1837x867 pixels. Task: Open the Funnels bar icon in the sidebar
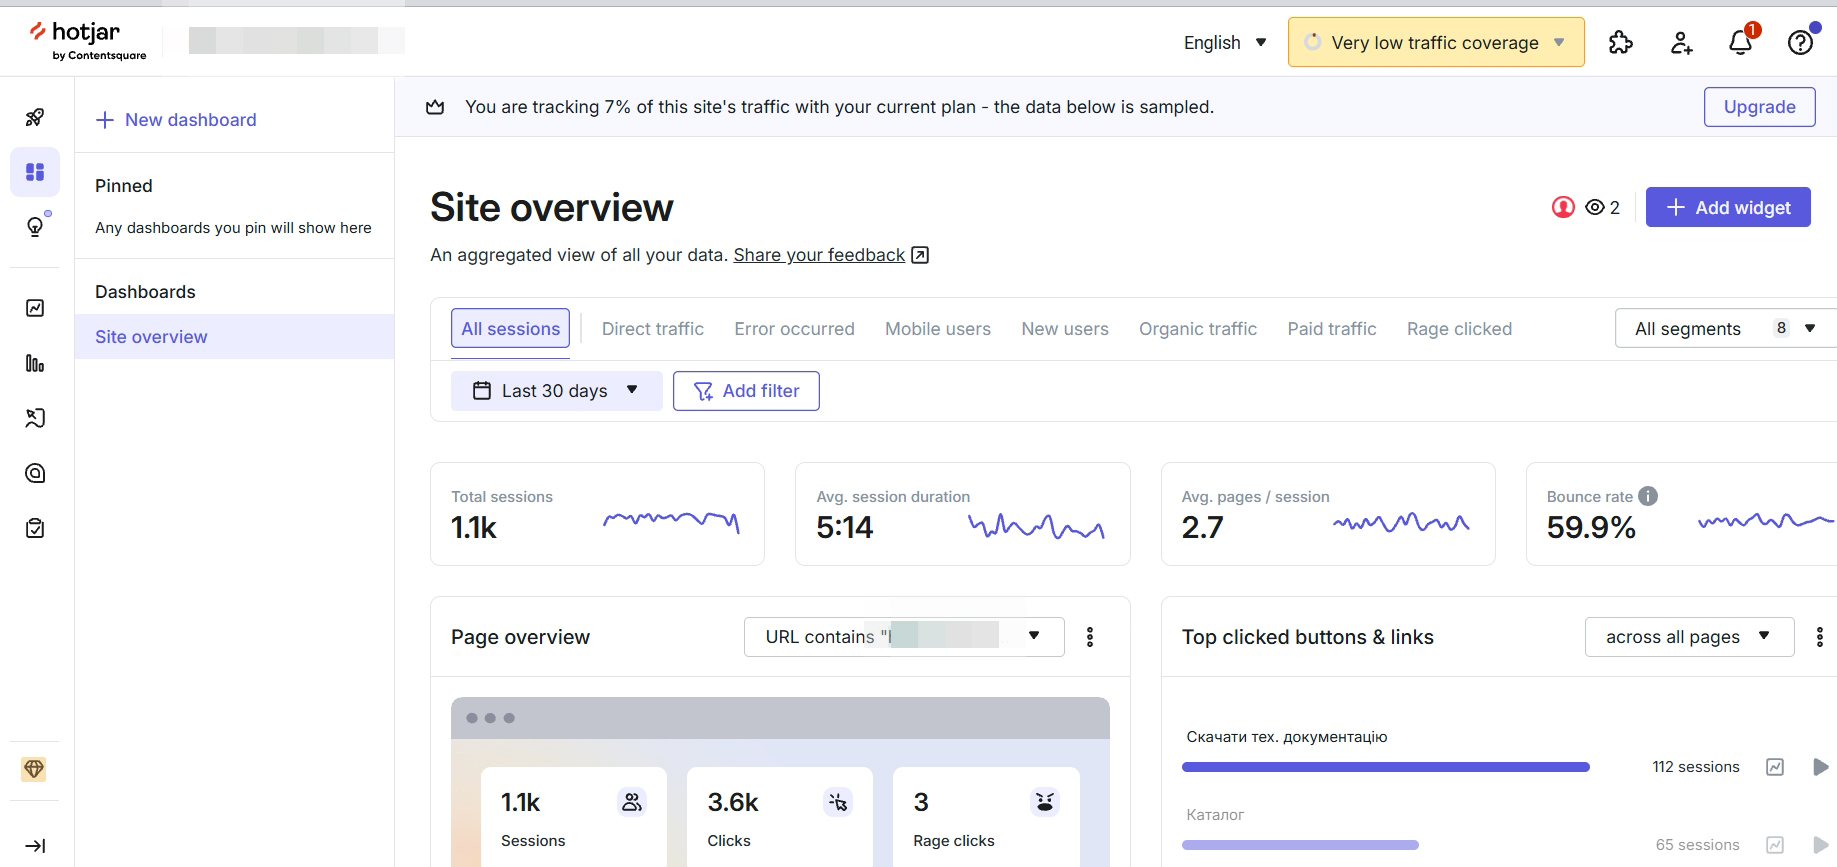[x=35, y=363]
